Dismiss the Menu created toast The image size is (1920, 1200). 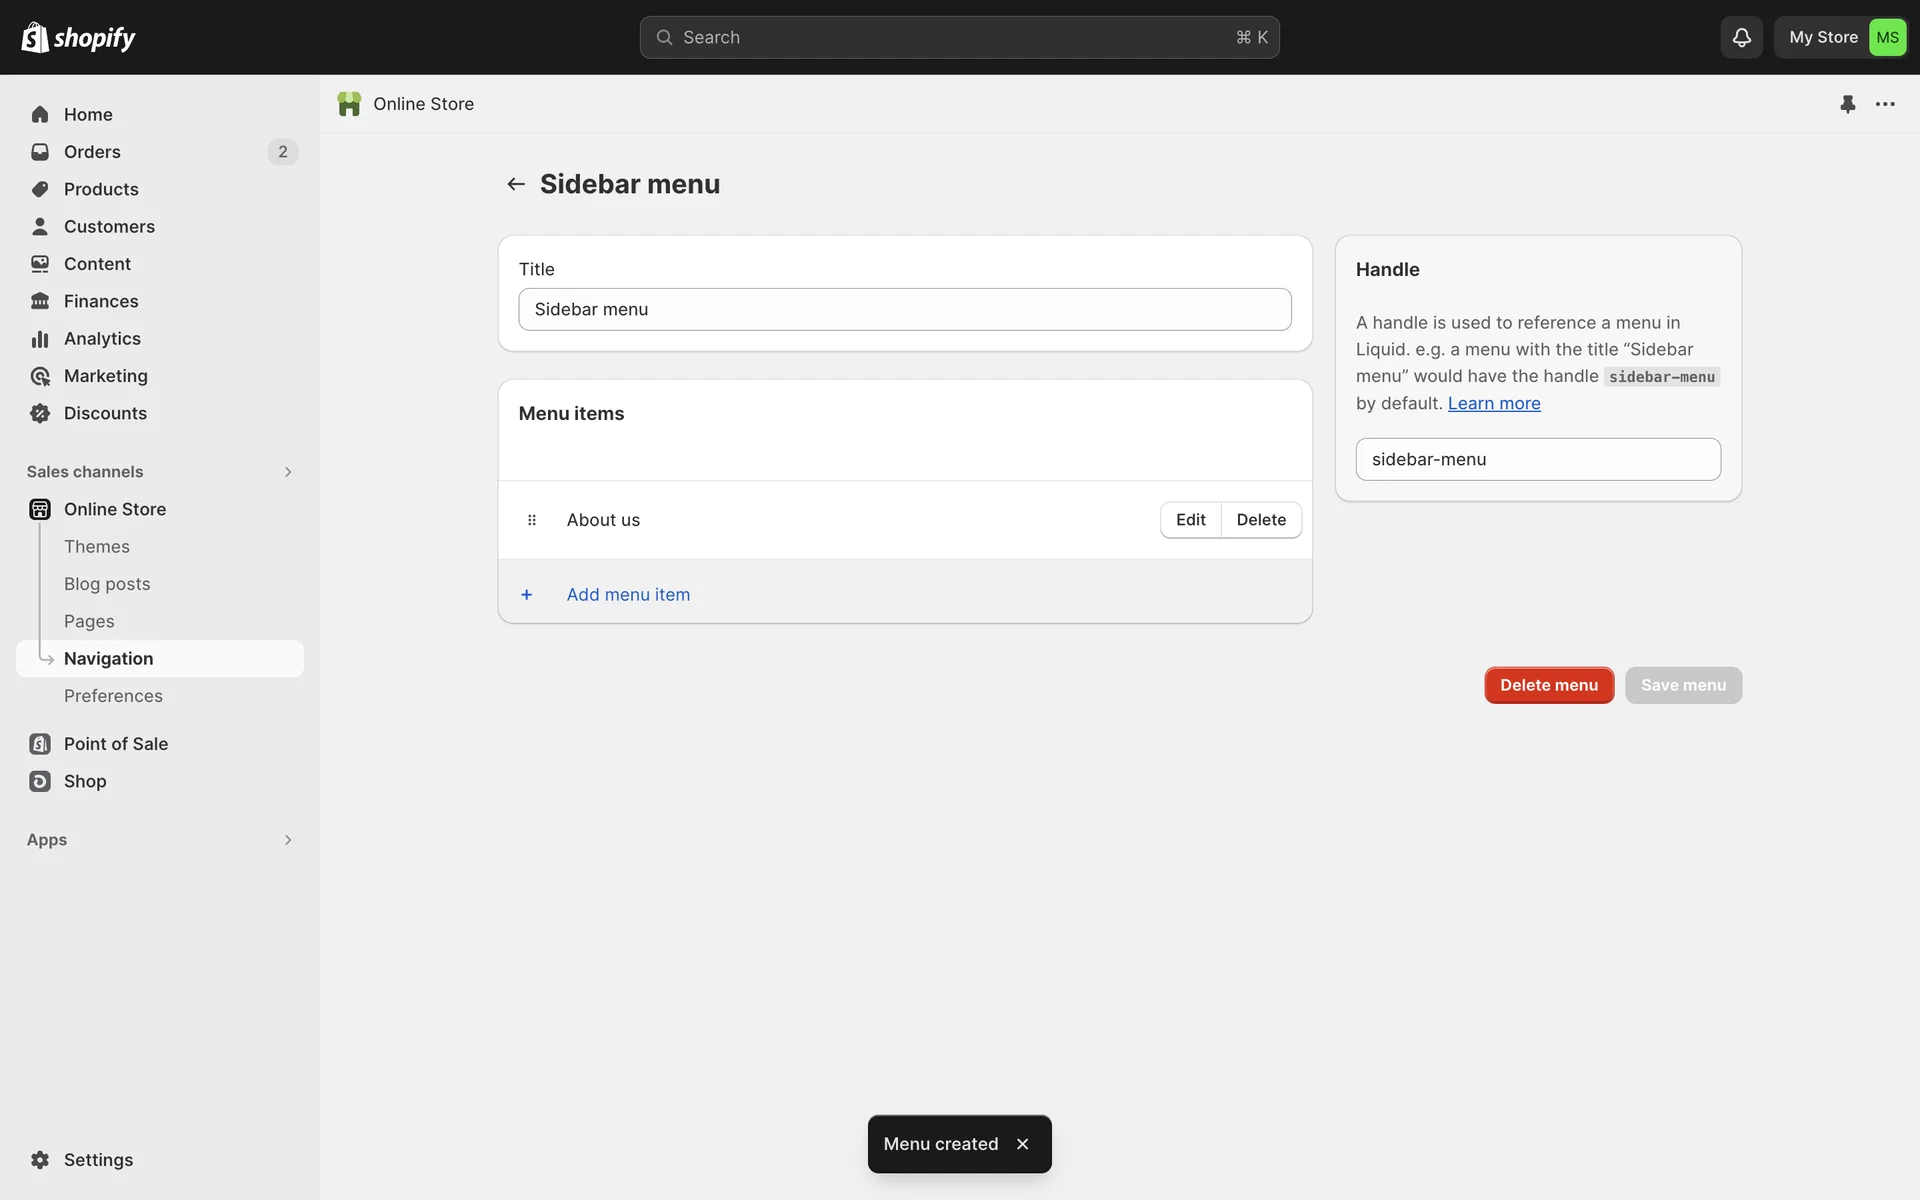[1022, 1144]
